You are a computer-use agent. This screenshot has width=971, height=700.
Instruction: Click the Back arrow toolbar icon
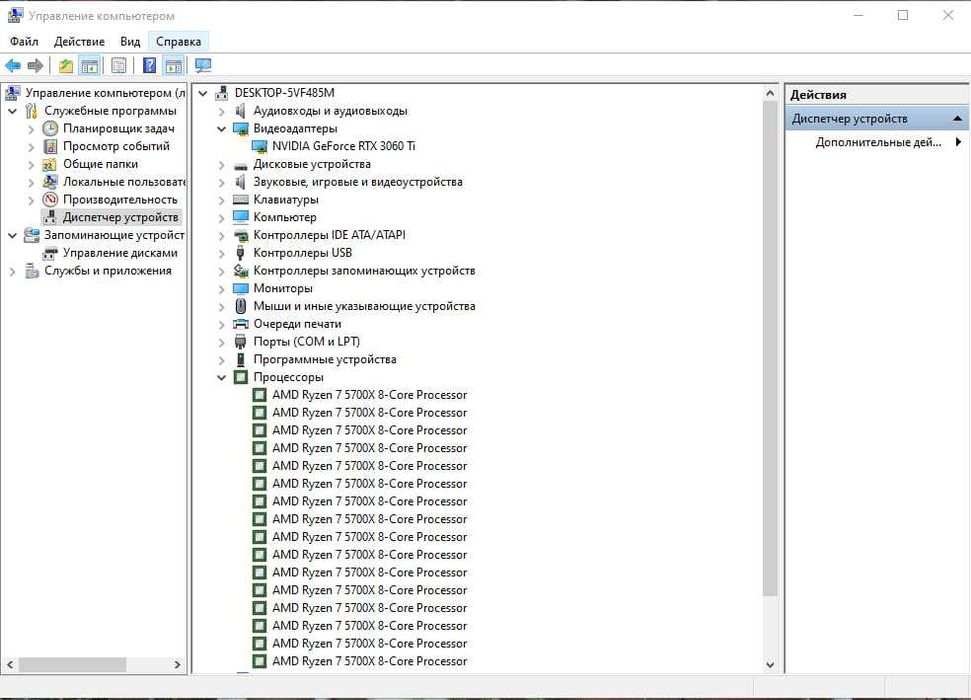click(x=13, y=65)
